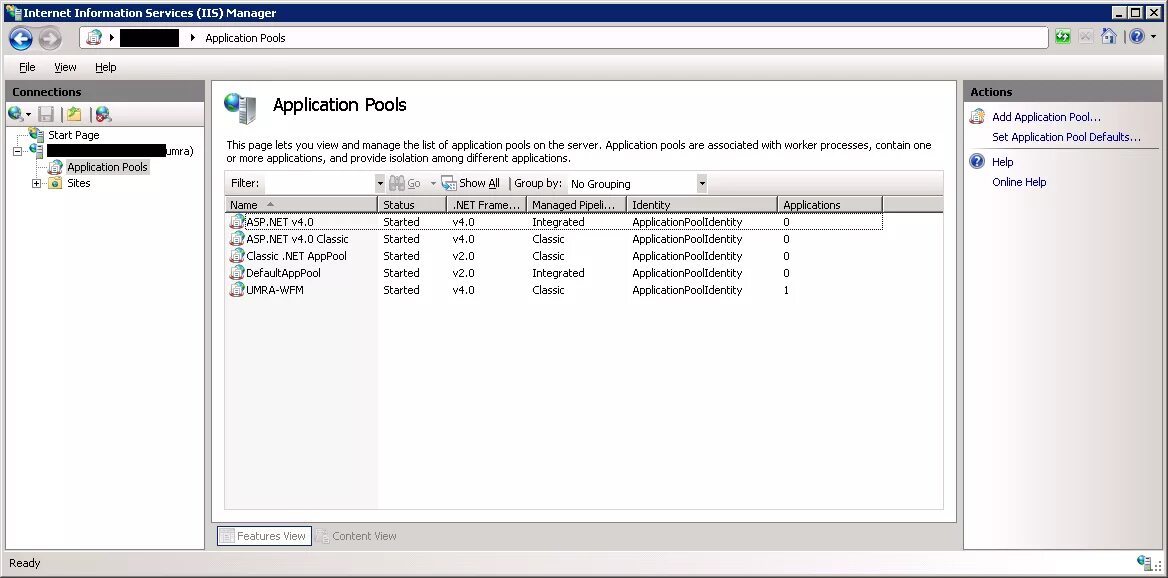
Task: Expand the Sites tree node
Action: (36, 183)
